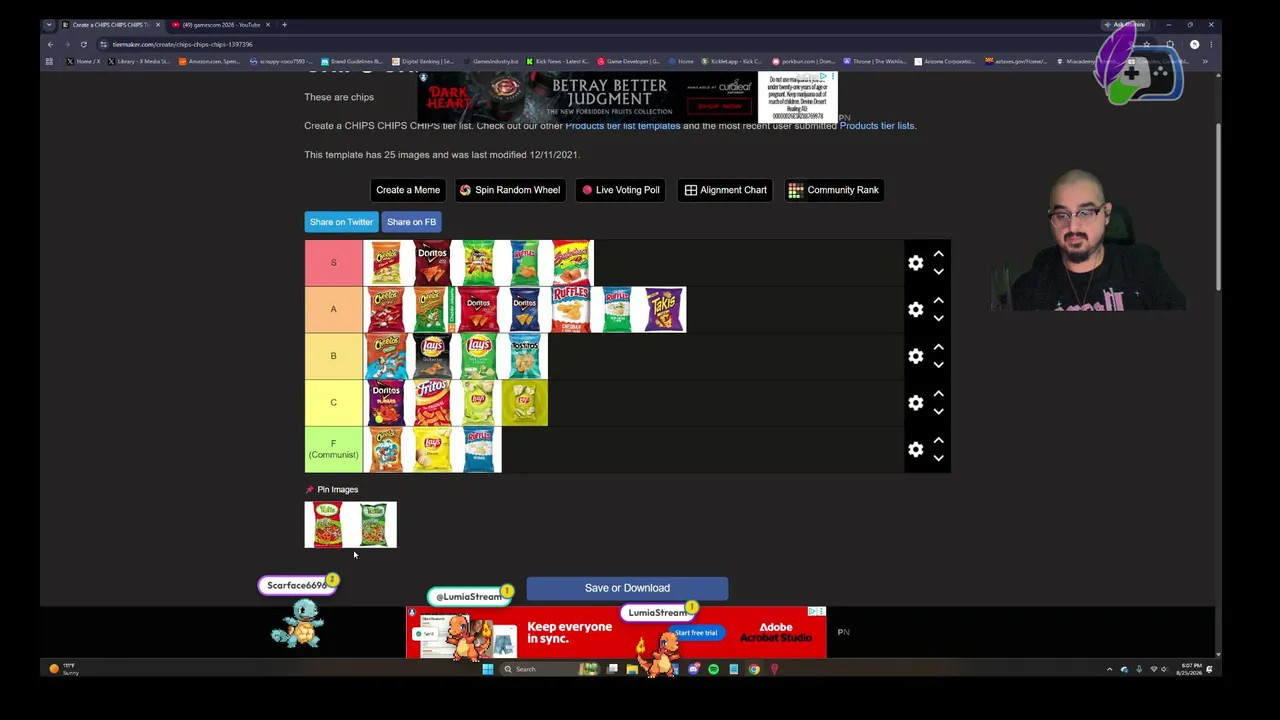
Task: Switch to the gamescom 2026 YouTube tab
Action: [220, 25]
